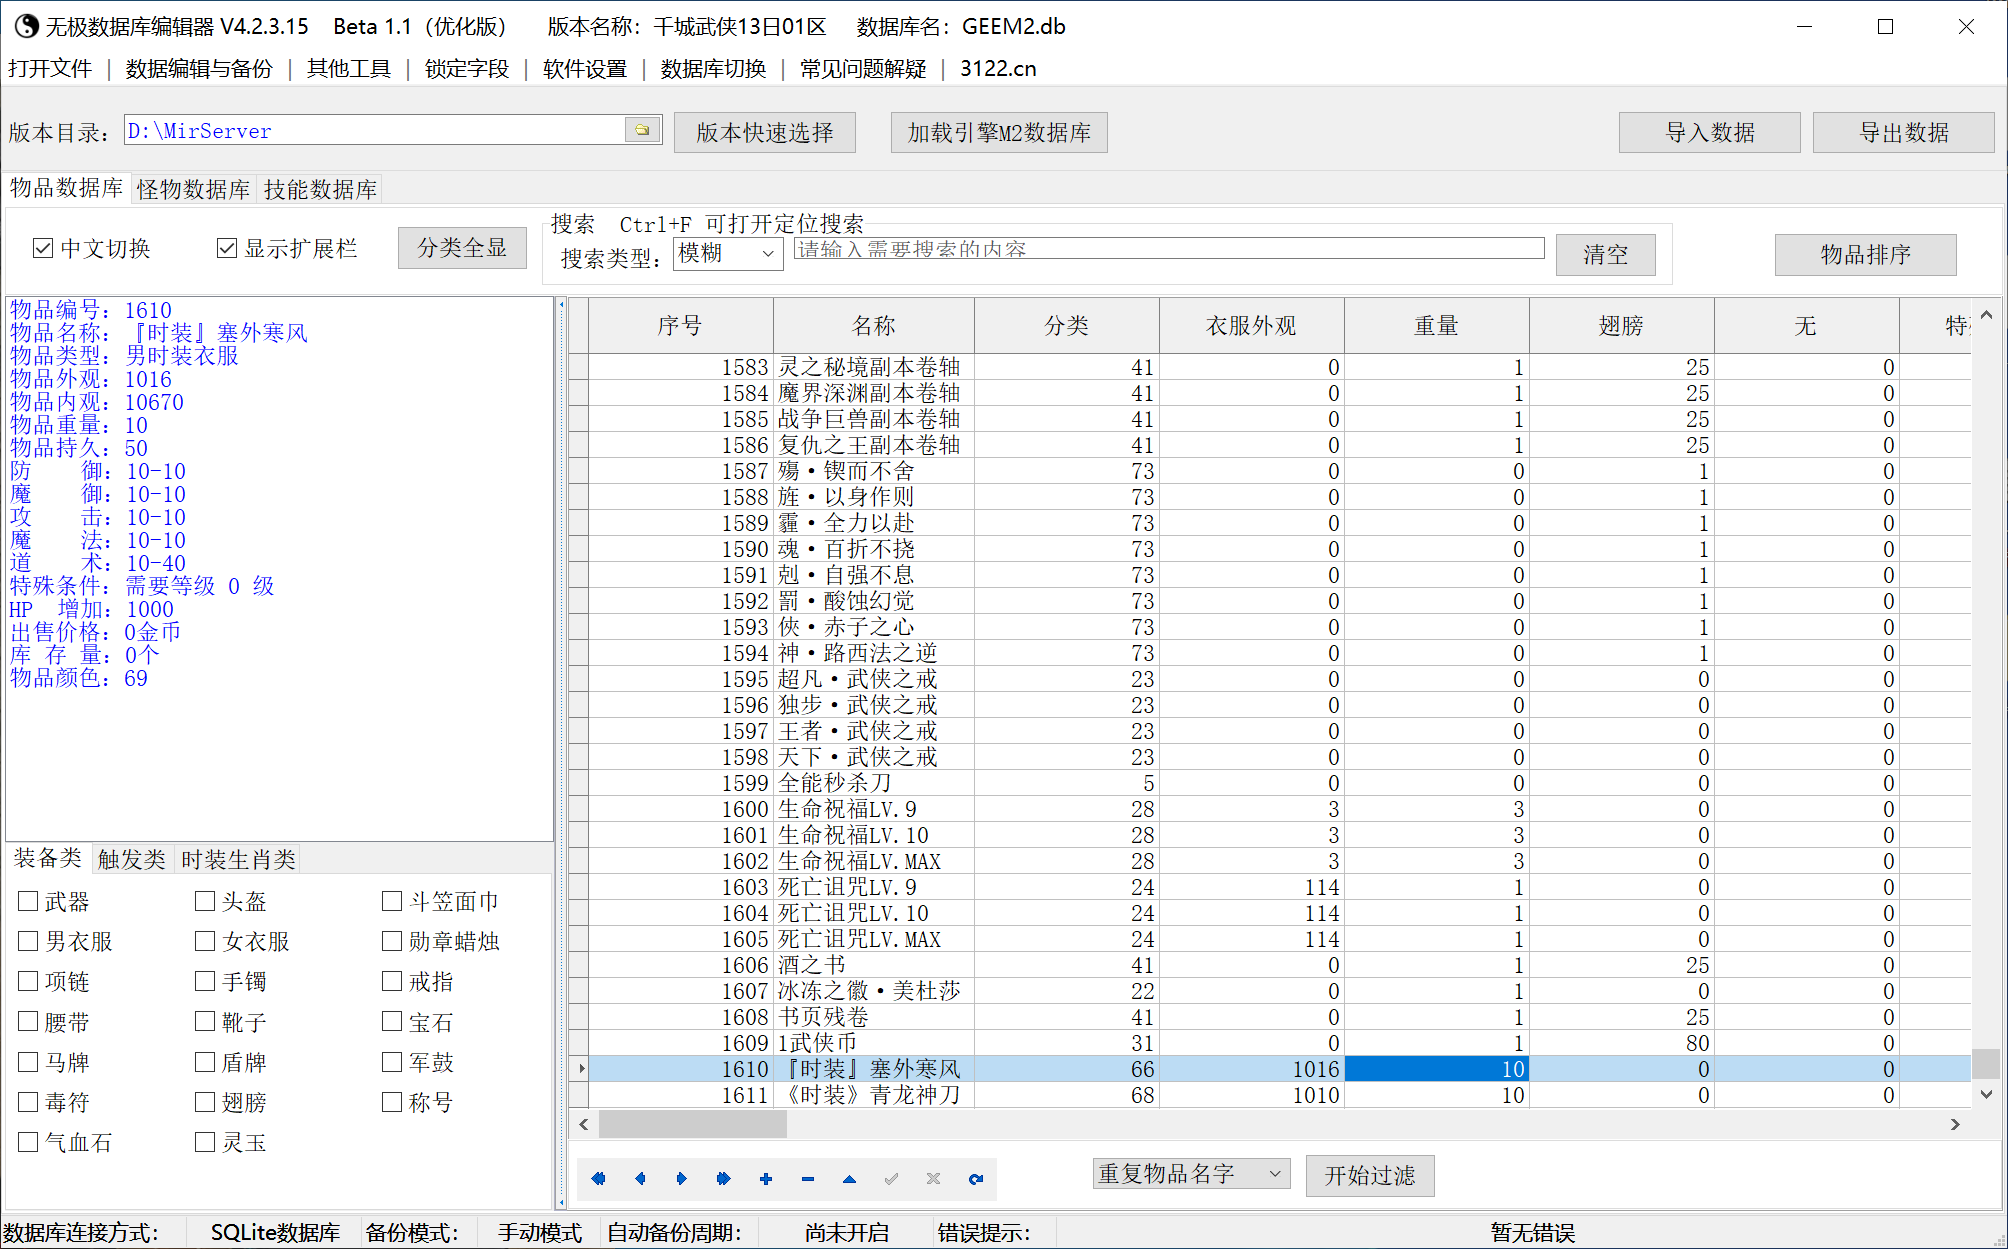The width and height of the screenshot is (2008, 1249).
Task: Click the 版本快速选择 button
Action: tap(765, 132)
